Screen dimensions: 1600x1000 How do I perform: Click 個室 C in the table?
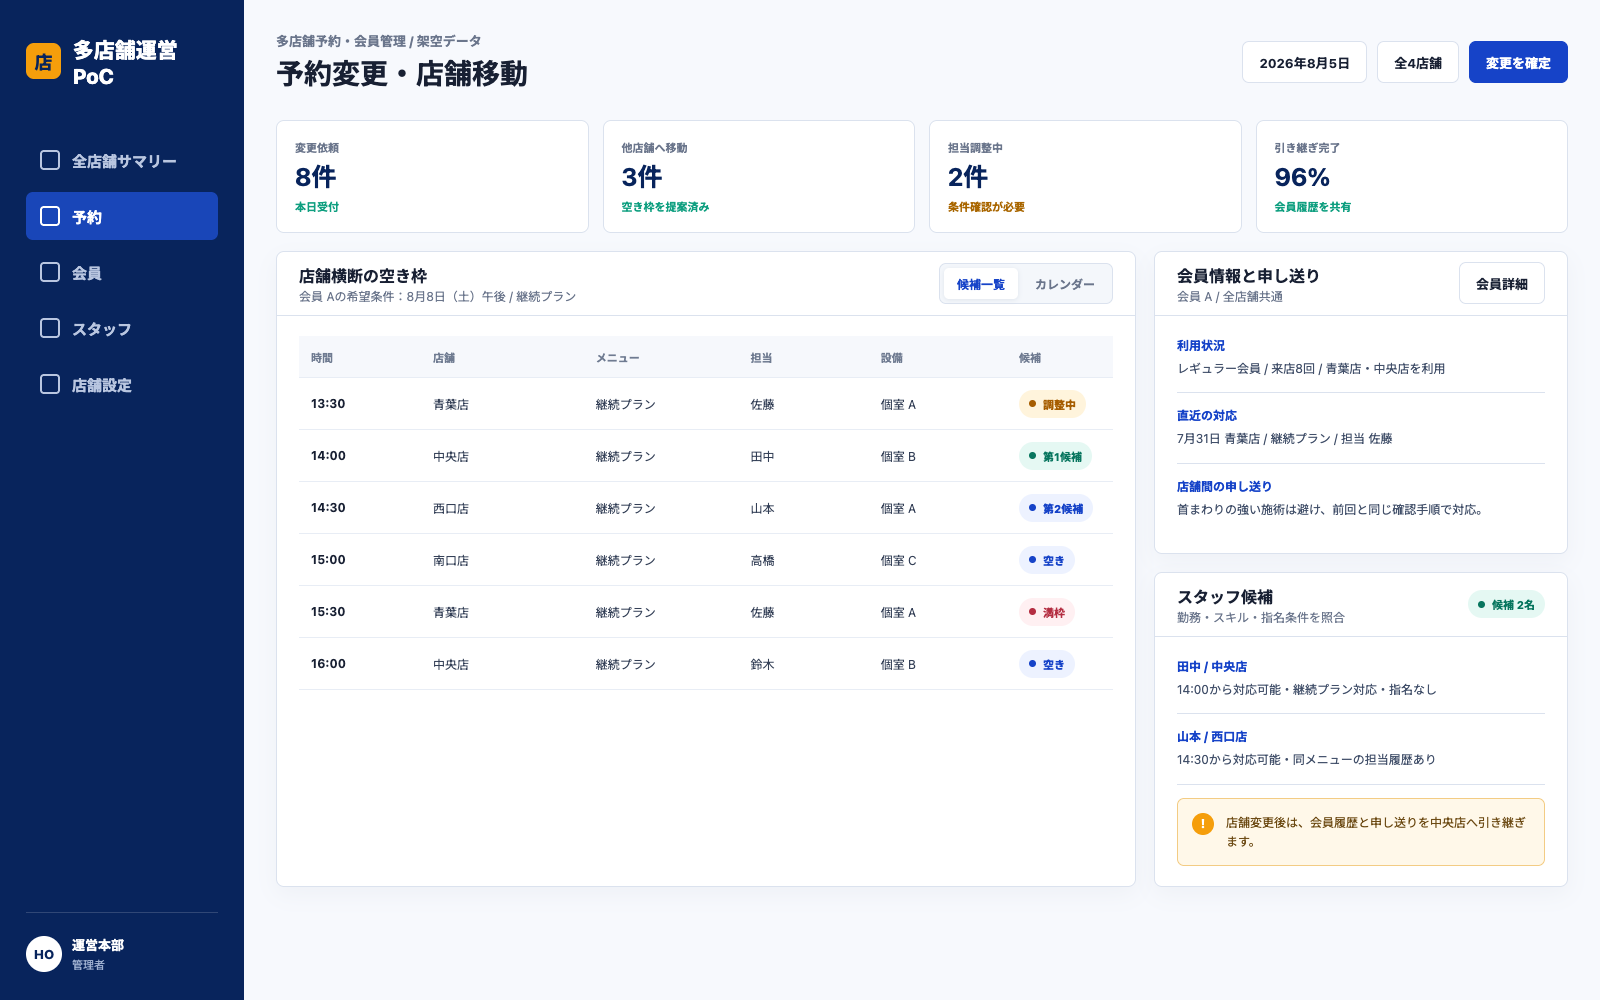click(x=898, y=560)
